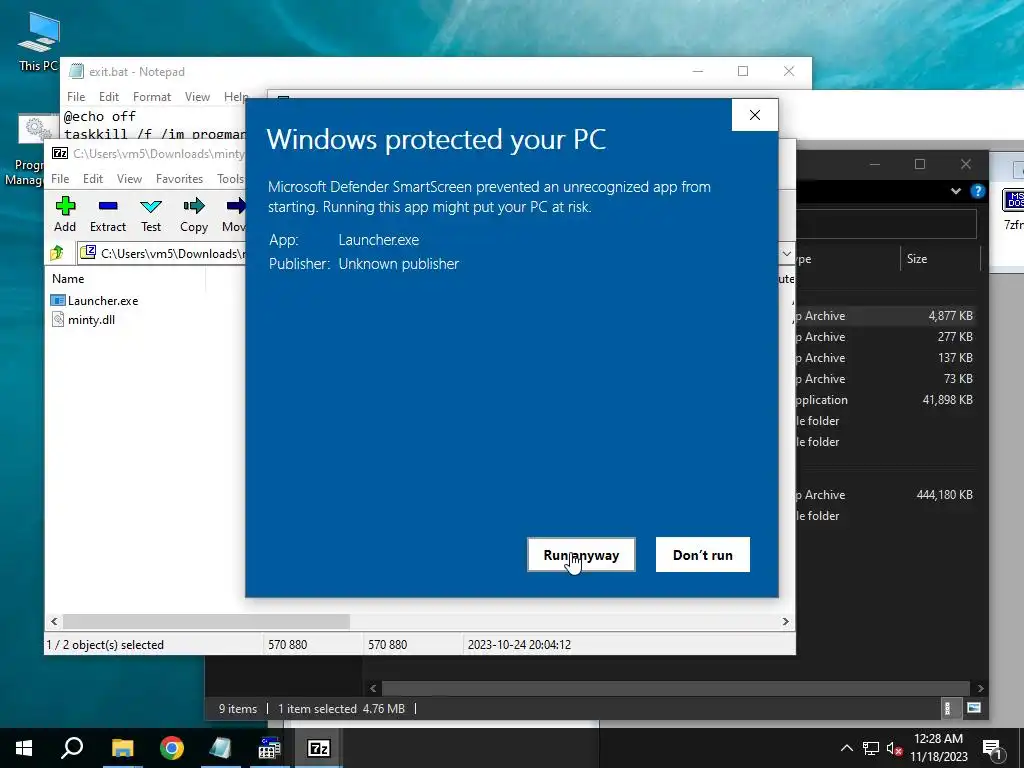Click 7-Zip horizontal scrollbar left arrow
1024x768 pixels.
(x=54, y=621)
